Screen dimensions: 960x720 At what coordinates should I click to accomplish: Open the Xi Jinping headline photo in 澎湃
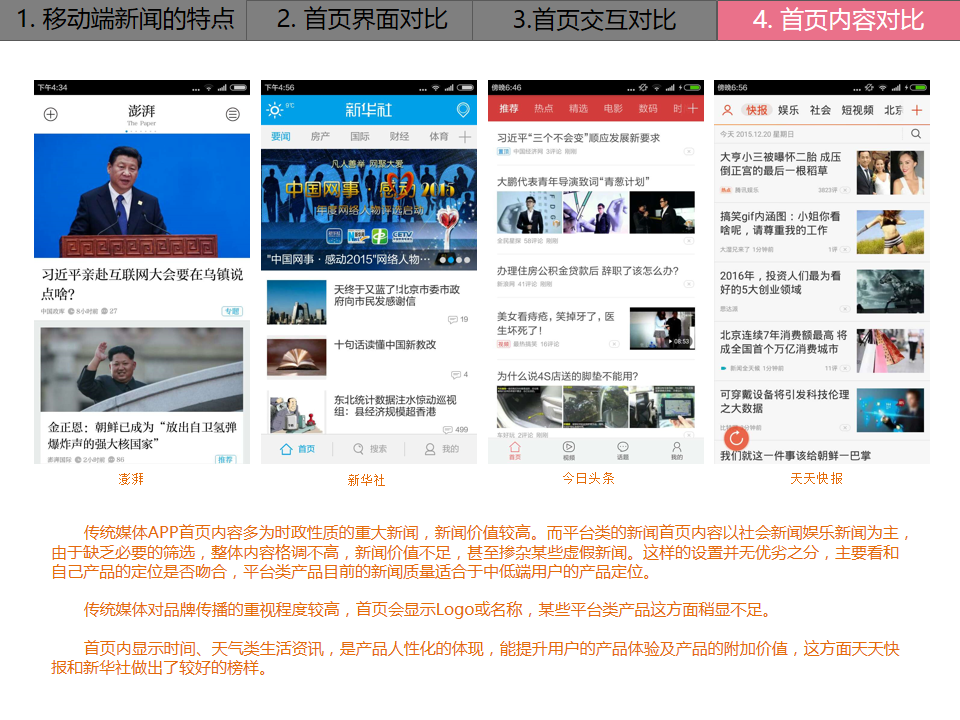point(141,195)
